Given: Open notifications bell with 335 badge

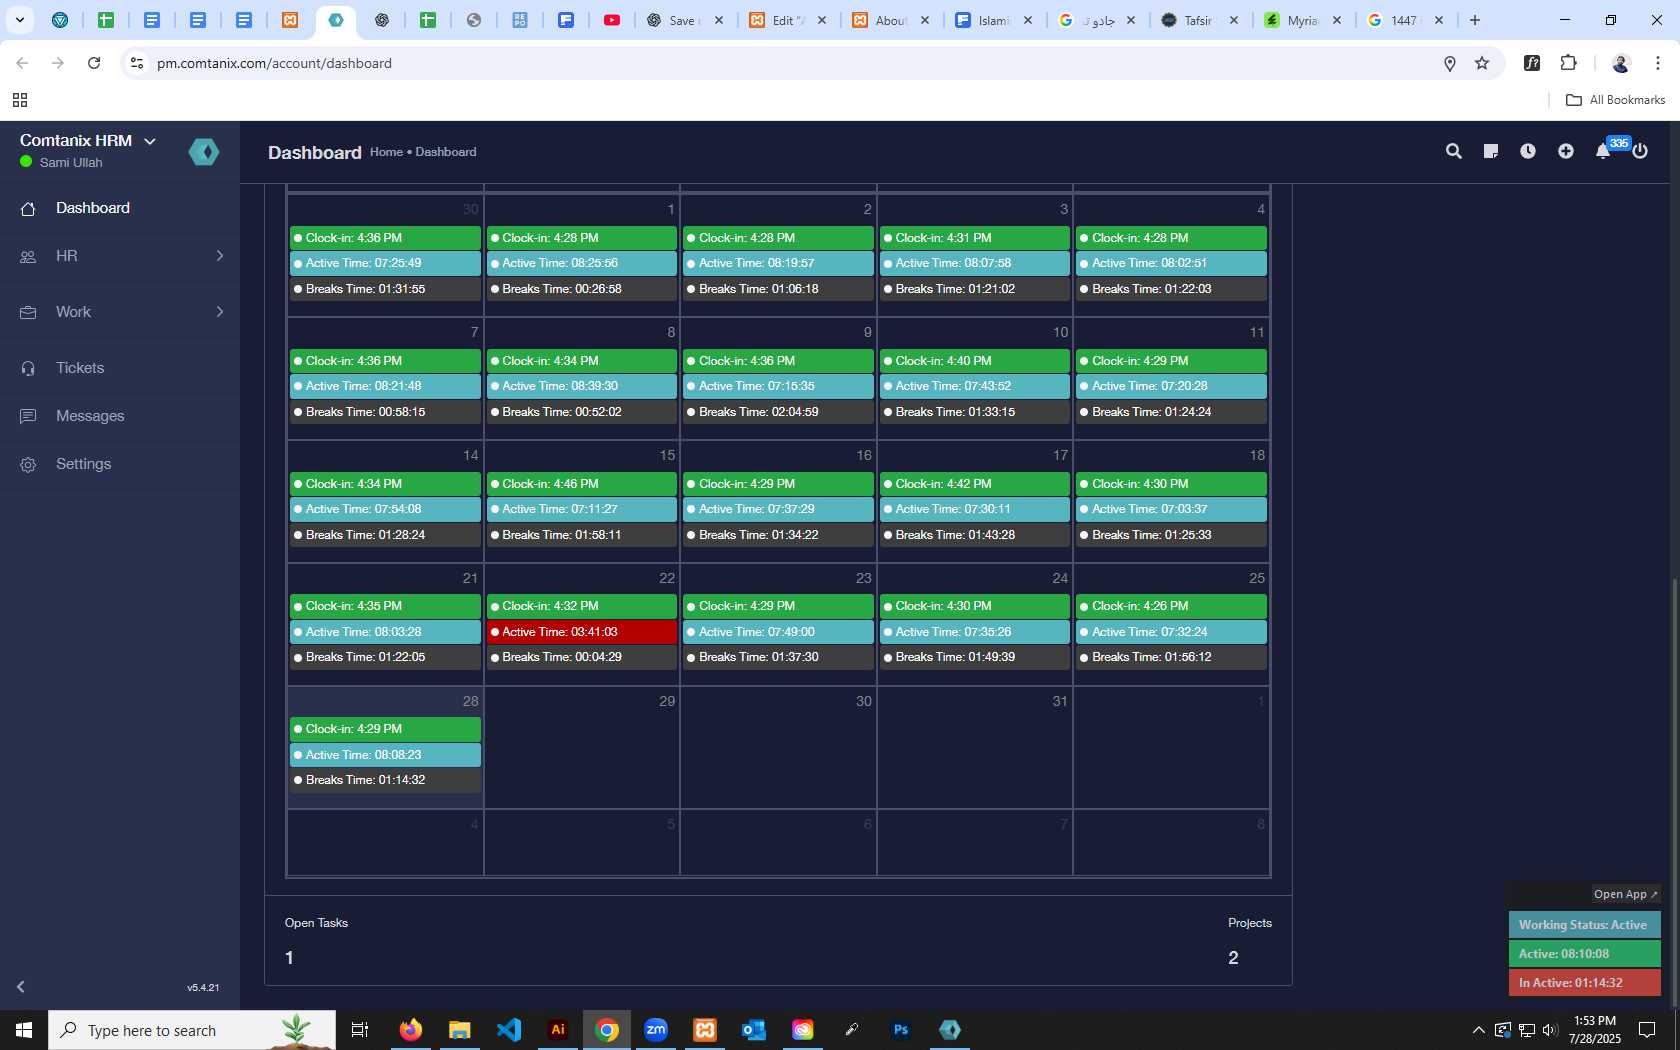Looking at the screenshot, I should 1603,151.
